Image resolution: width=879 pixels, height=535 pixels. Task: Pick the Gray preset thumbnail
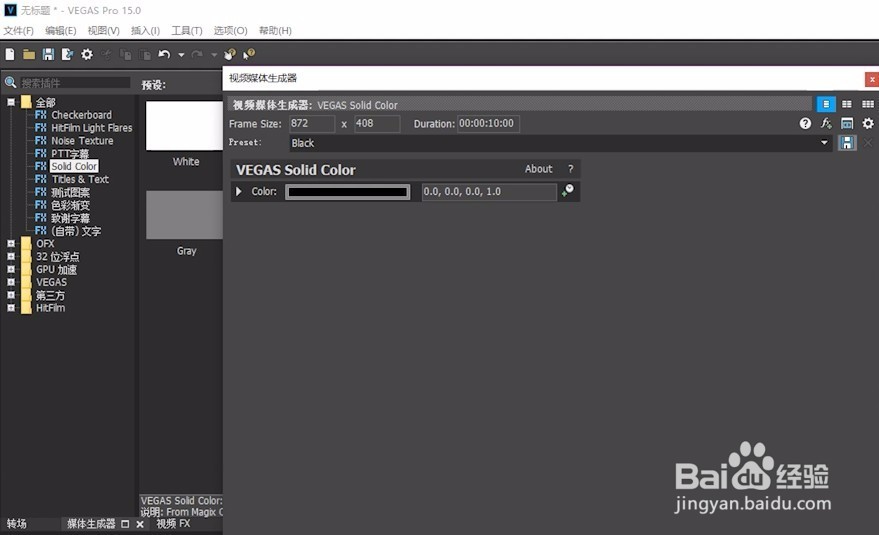coord(184,215)
